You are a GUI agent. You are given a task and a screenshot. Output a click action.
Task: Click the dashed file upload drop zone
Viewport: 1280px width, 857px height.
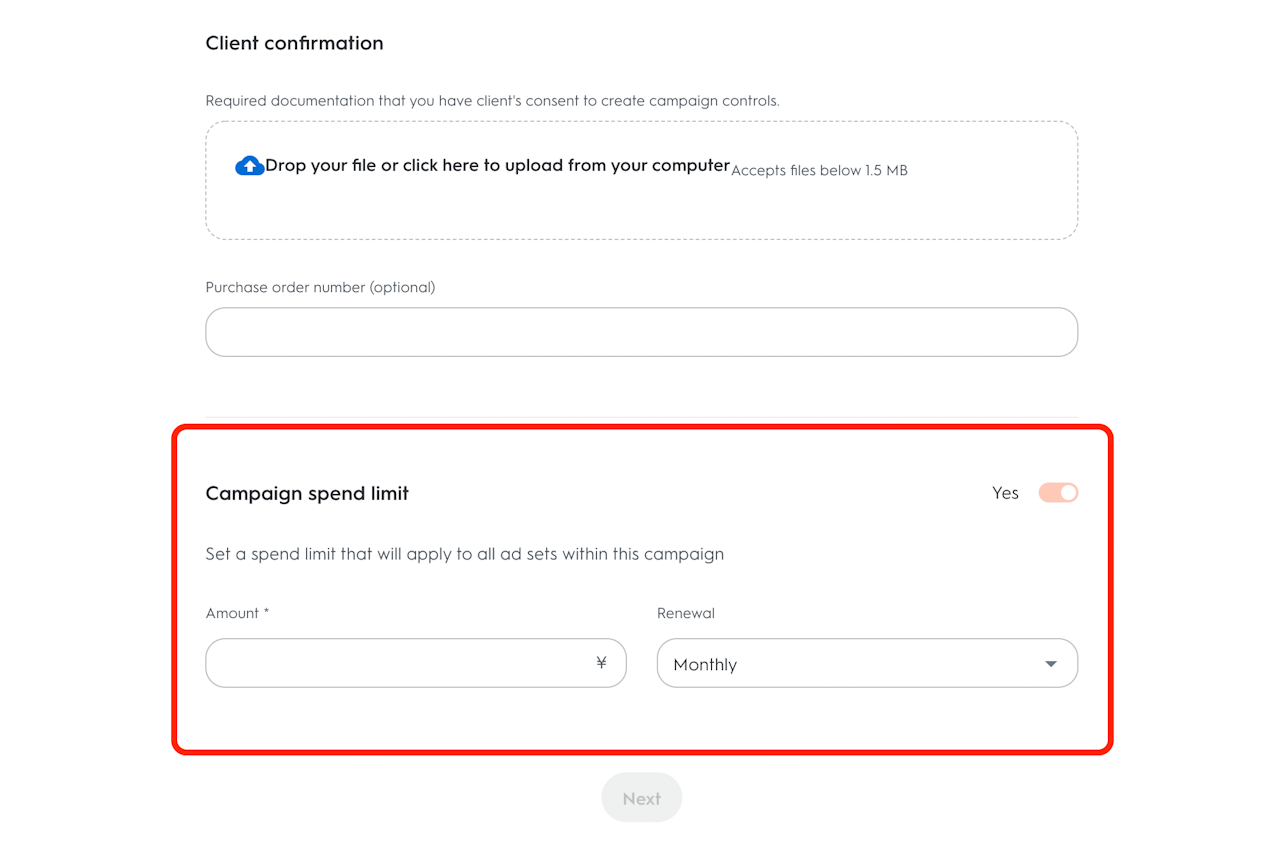click(x=641, y=210)
